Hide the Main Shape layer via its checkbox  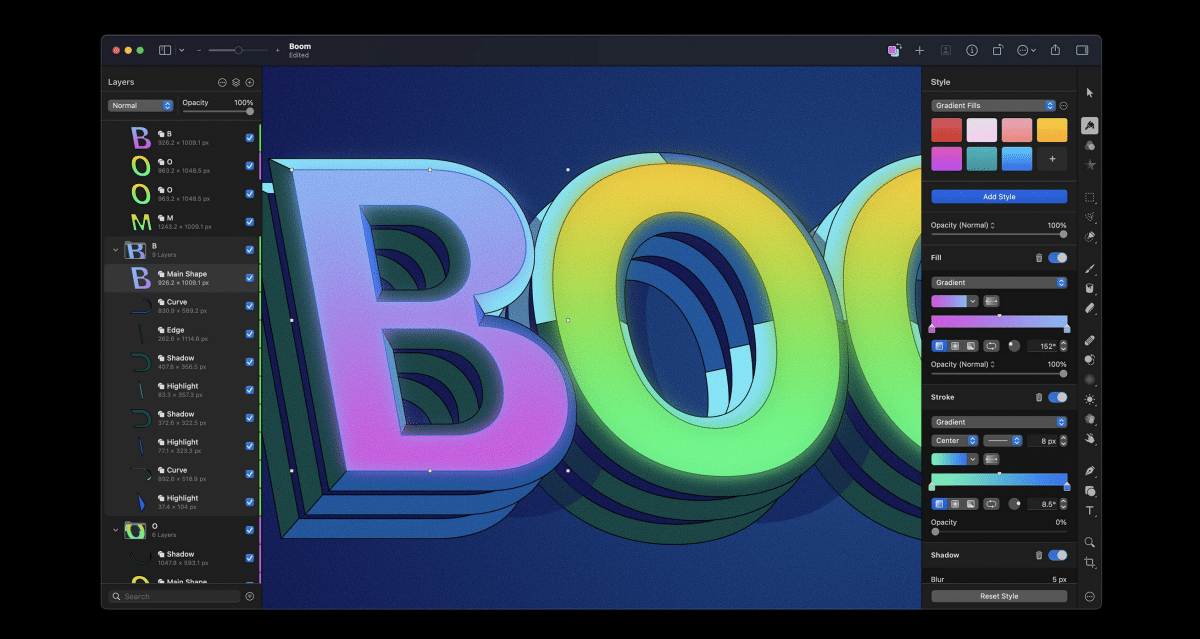(x=249, y=278)
